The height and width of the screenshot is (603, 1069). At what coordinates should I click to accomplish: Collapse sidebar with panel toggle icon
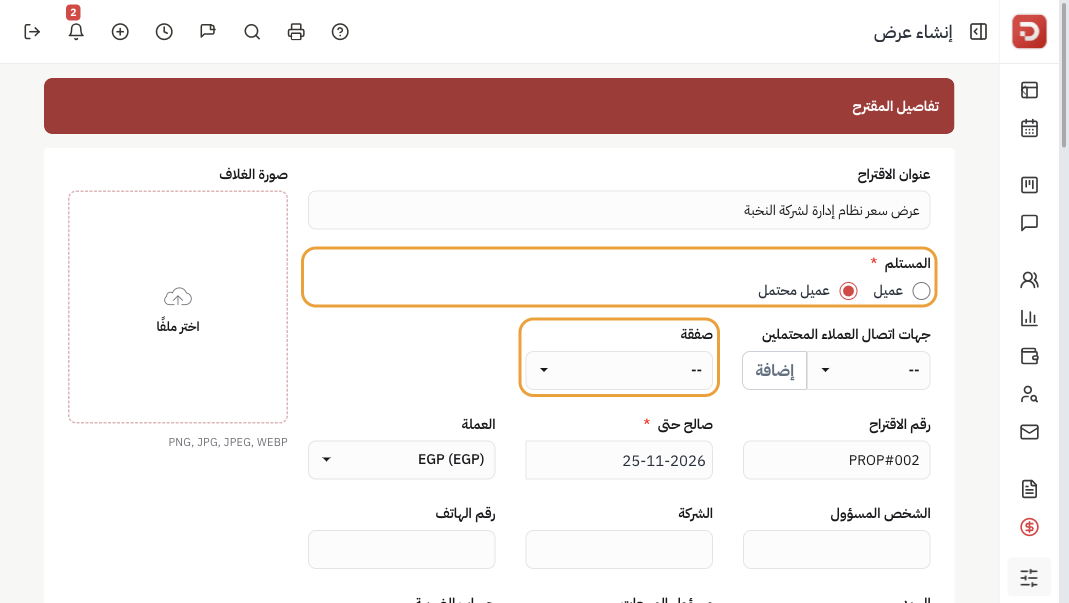coord(978,32)
